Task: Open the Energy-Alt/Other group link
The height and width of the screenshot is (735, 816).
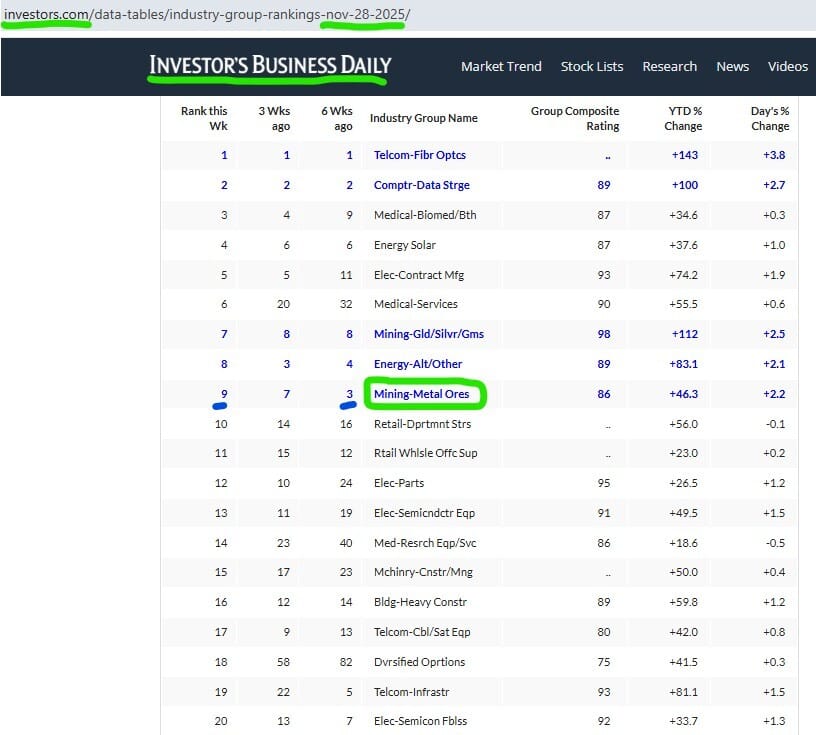Action: coord(418,364)
